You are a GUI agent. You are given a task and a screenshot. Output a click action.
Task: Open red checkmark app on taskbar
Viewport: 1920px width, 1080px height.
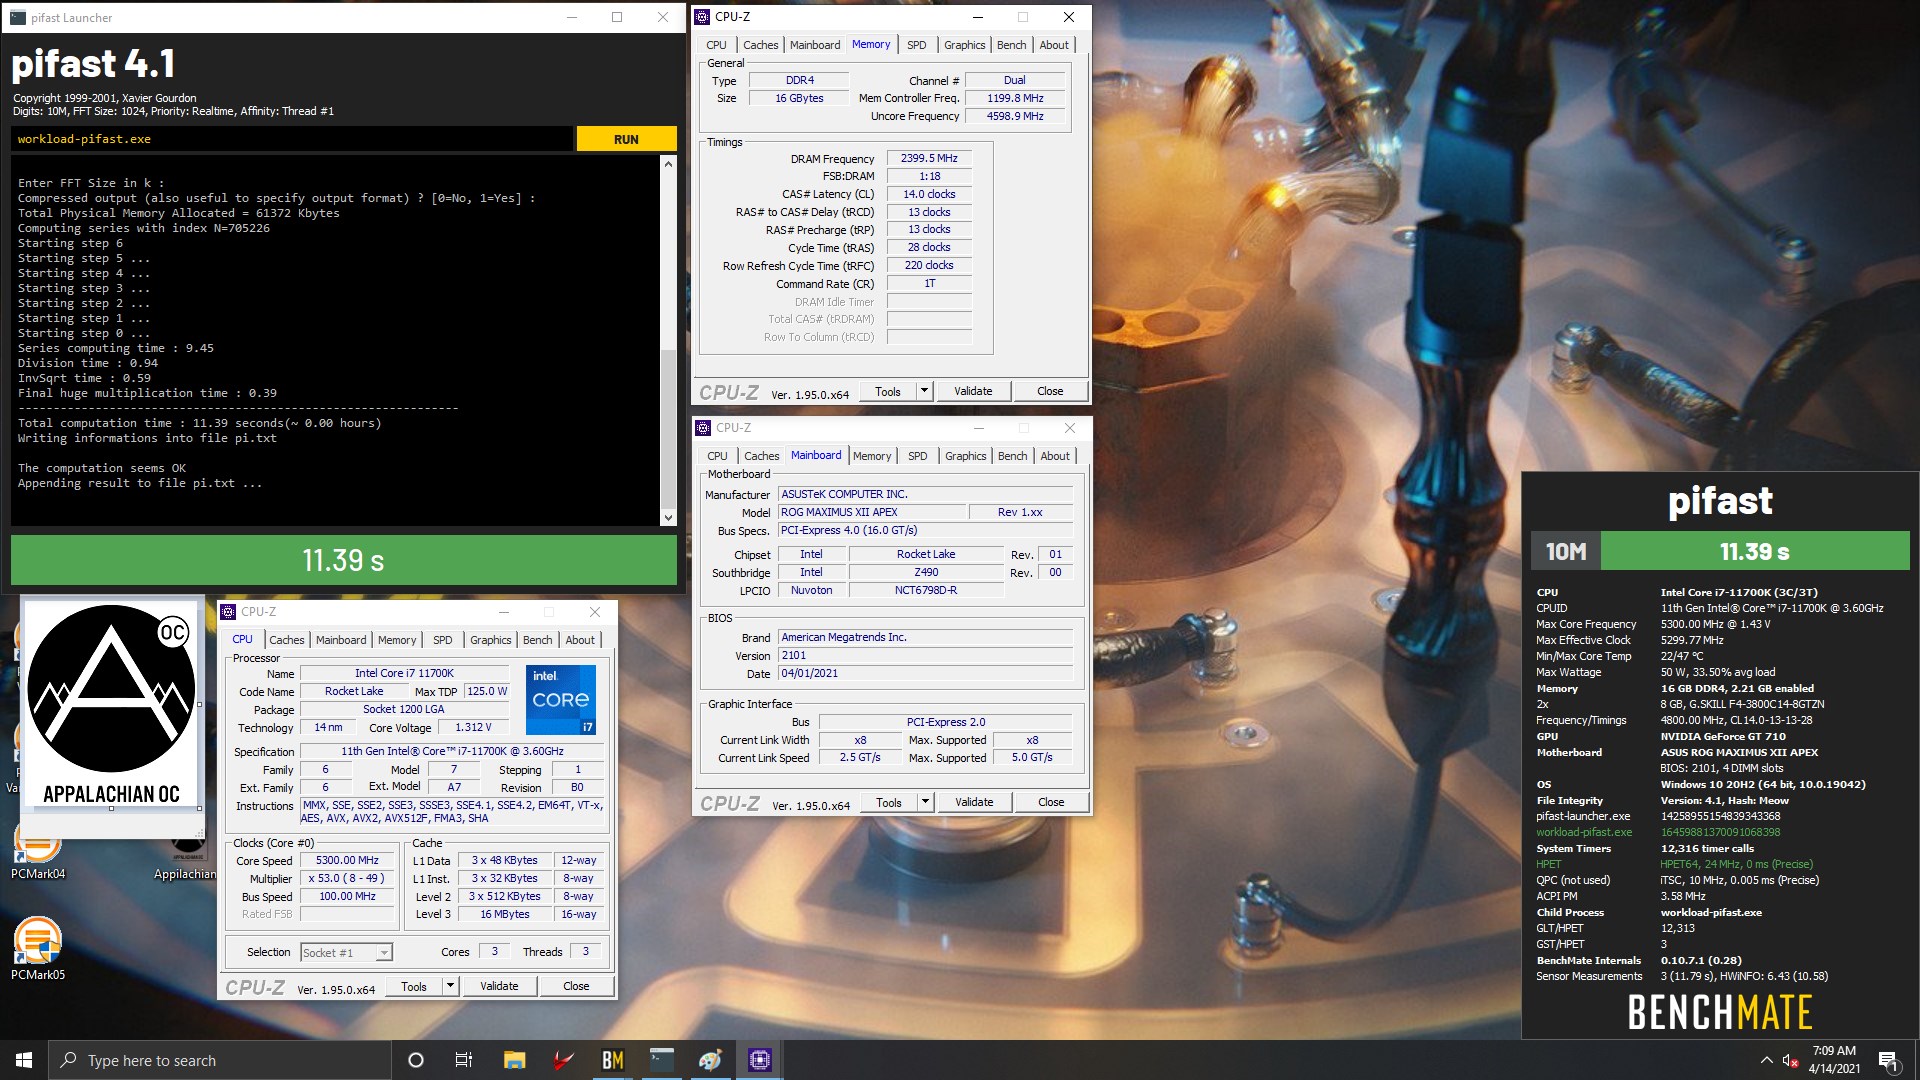tap(563, 1060)
